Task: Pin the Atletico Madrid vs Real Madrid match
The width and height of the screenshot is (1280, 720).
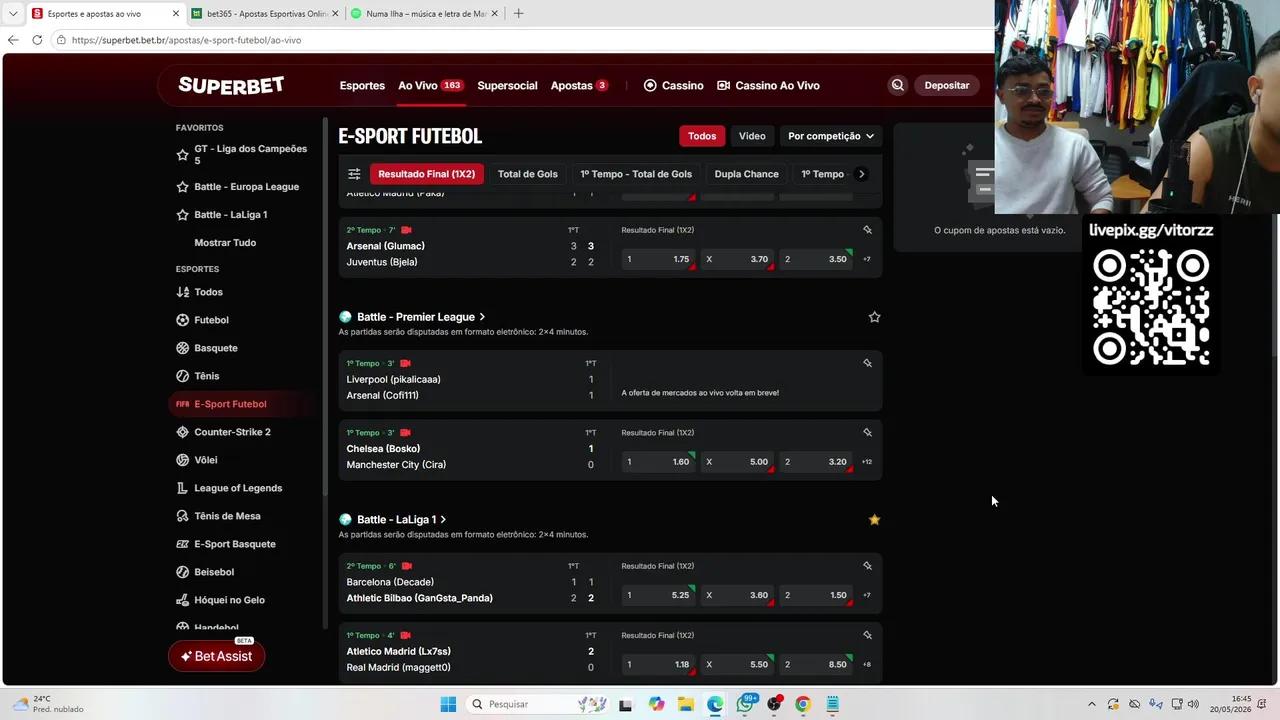Action: pos(867,636)
